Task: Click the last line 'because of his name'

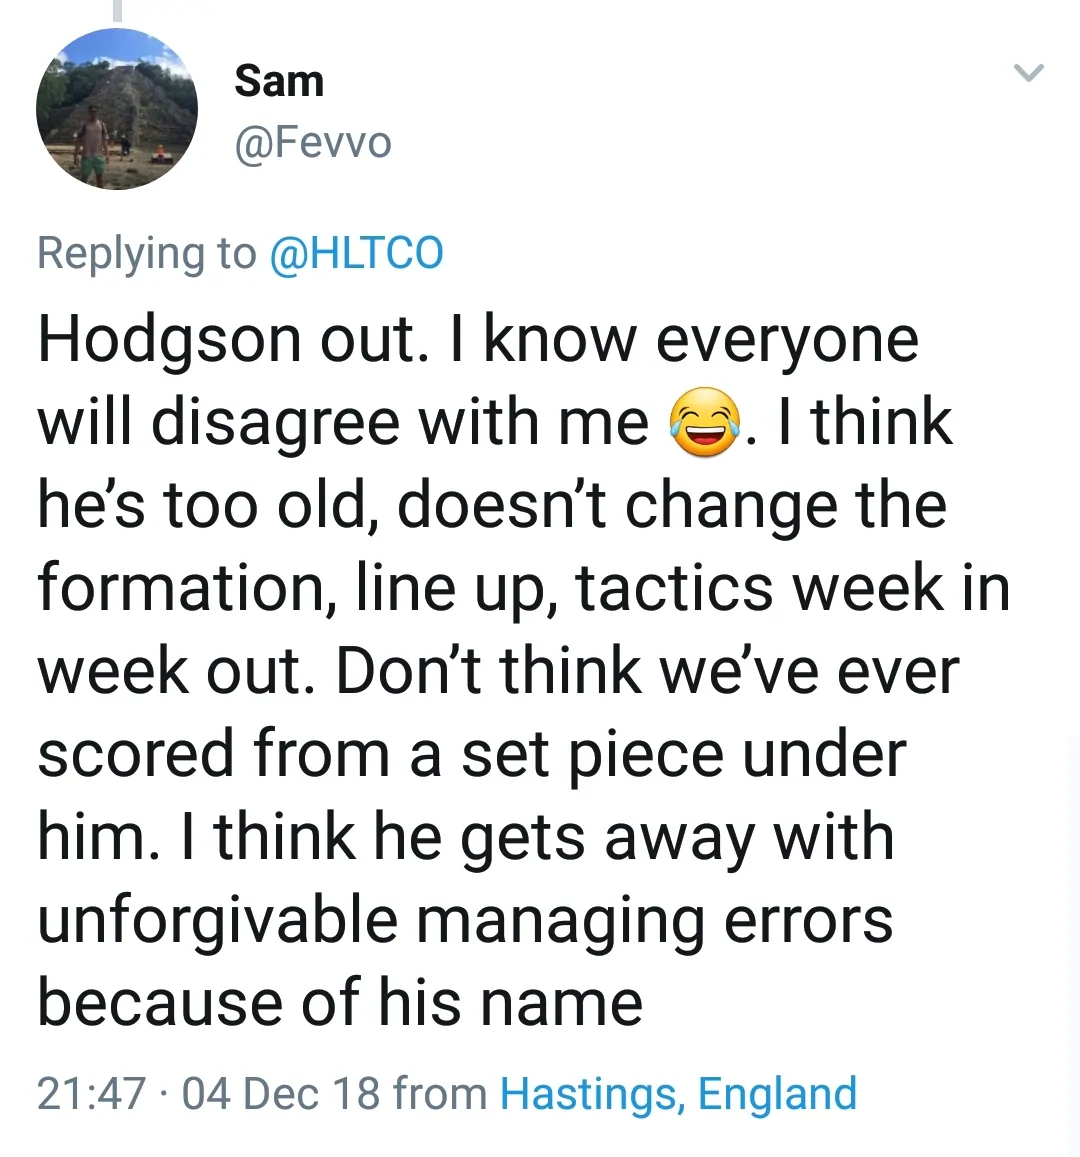Action: [340, 1003]
